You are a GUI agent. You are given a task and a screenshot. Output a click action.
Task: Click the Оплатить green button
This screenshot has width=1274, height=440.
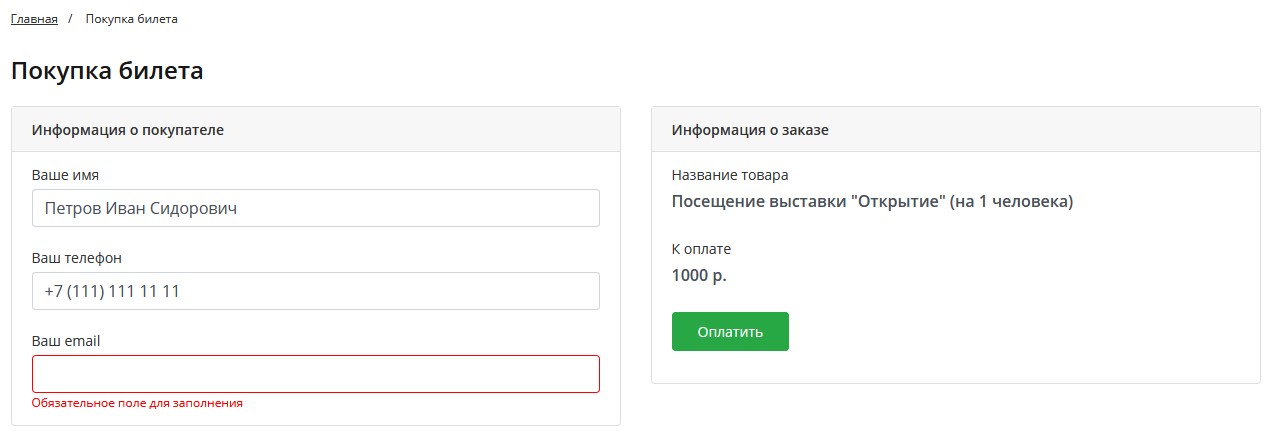(x=730, y=332)
